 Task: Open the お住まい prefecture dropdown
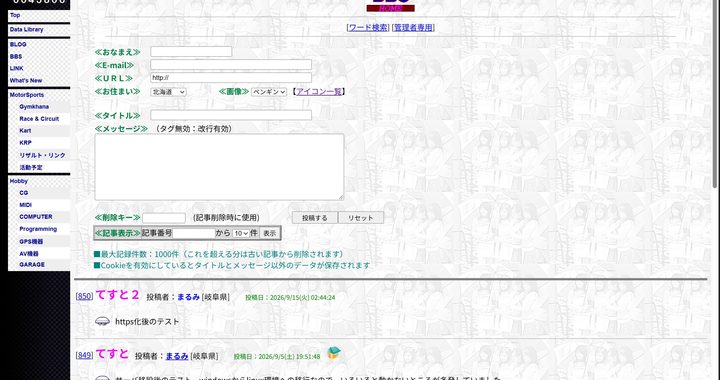[x=169, y=92]
